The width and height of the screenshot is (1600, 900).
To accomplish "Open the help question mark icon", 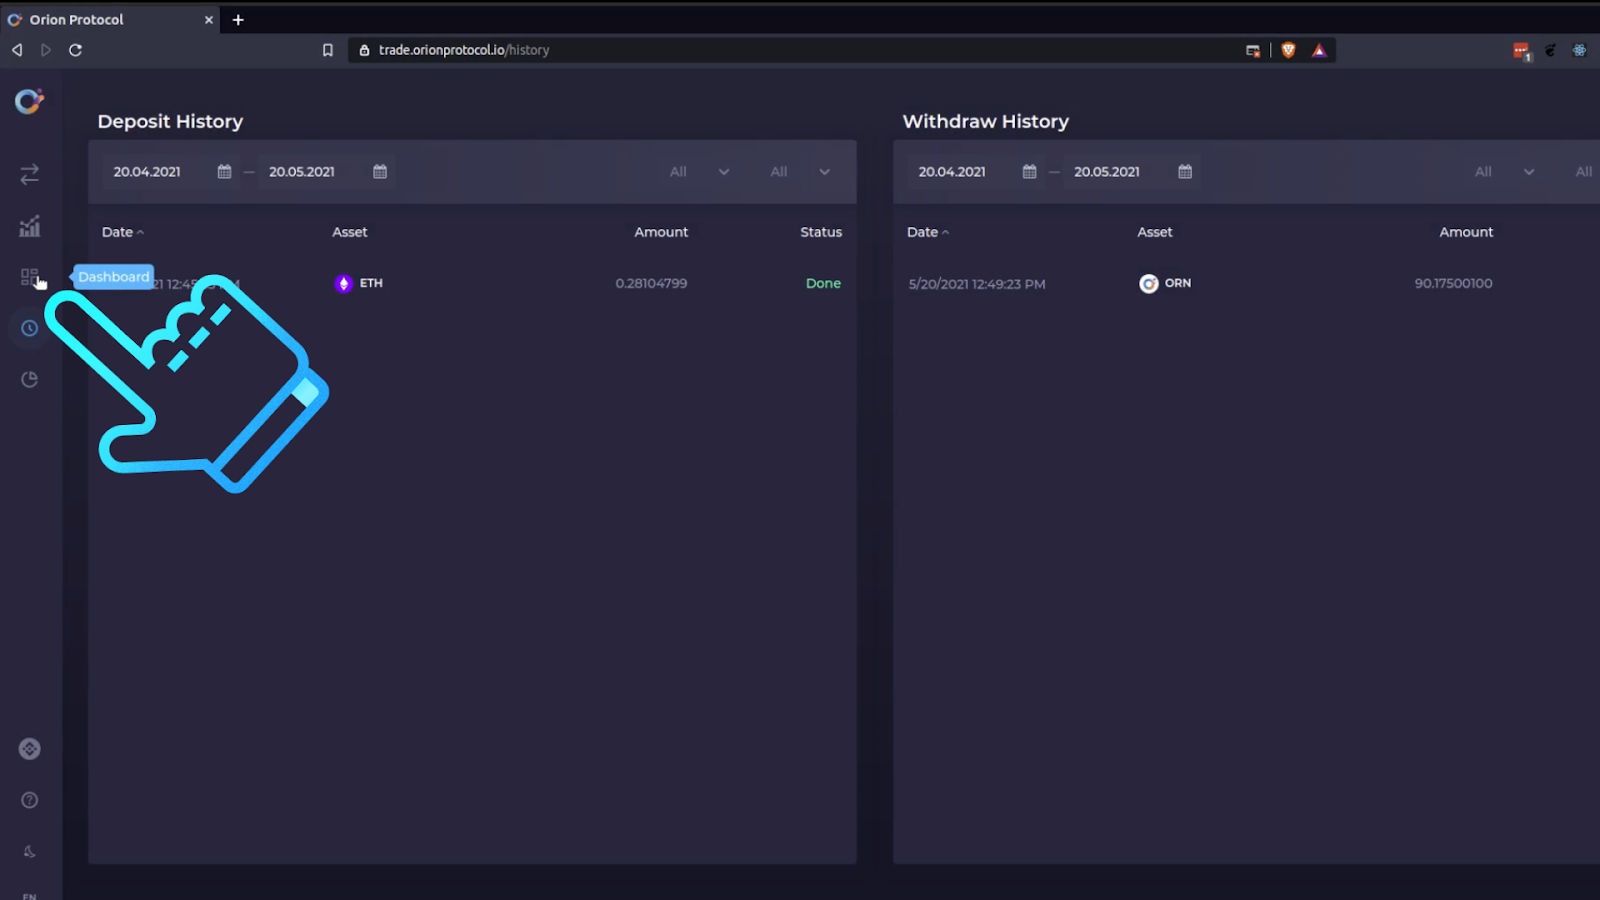I will tap(30, 800).
